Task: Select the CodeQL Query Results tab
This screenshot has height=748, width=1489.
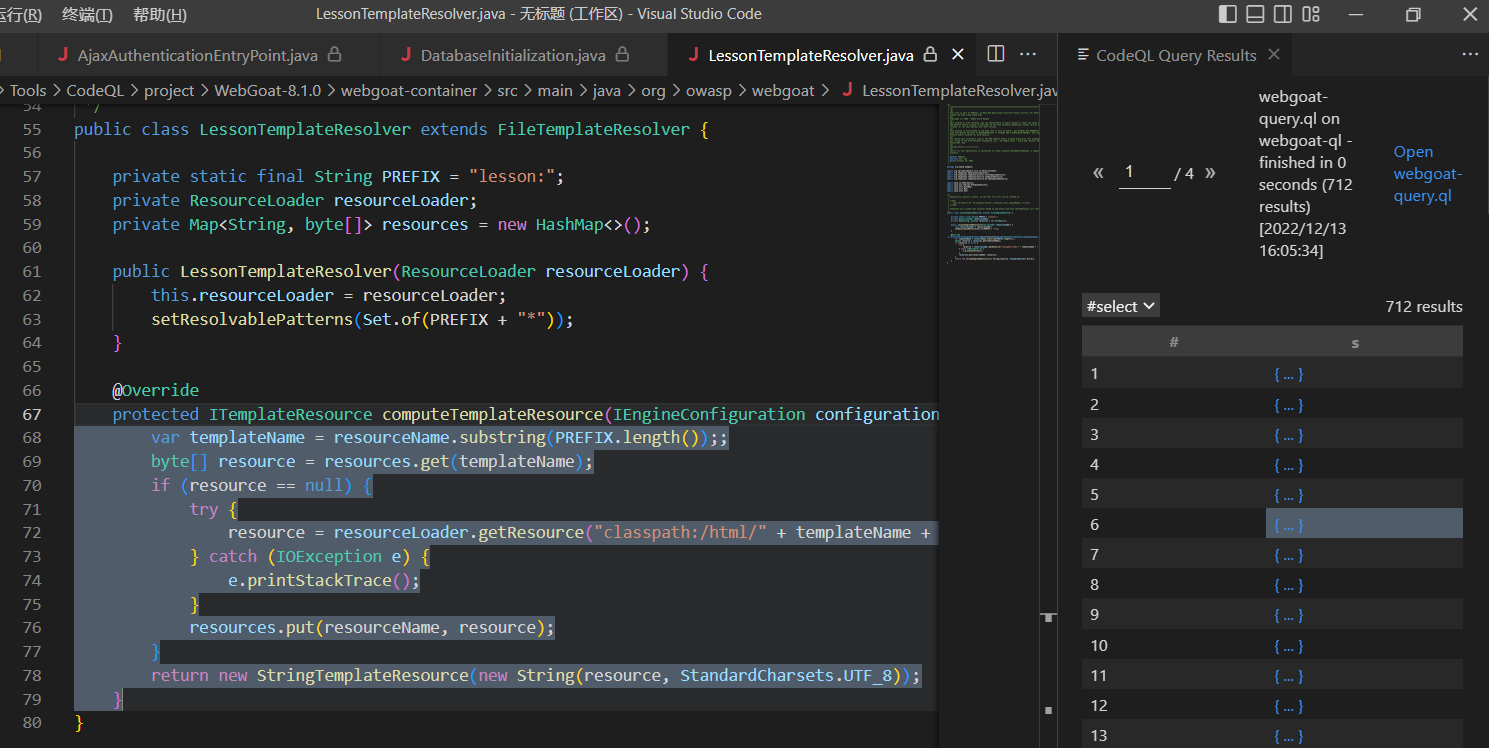Action: tap(1175, 55)
